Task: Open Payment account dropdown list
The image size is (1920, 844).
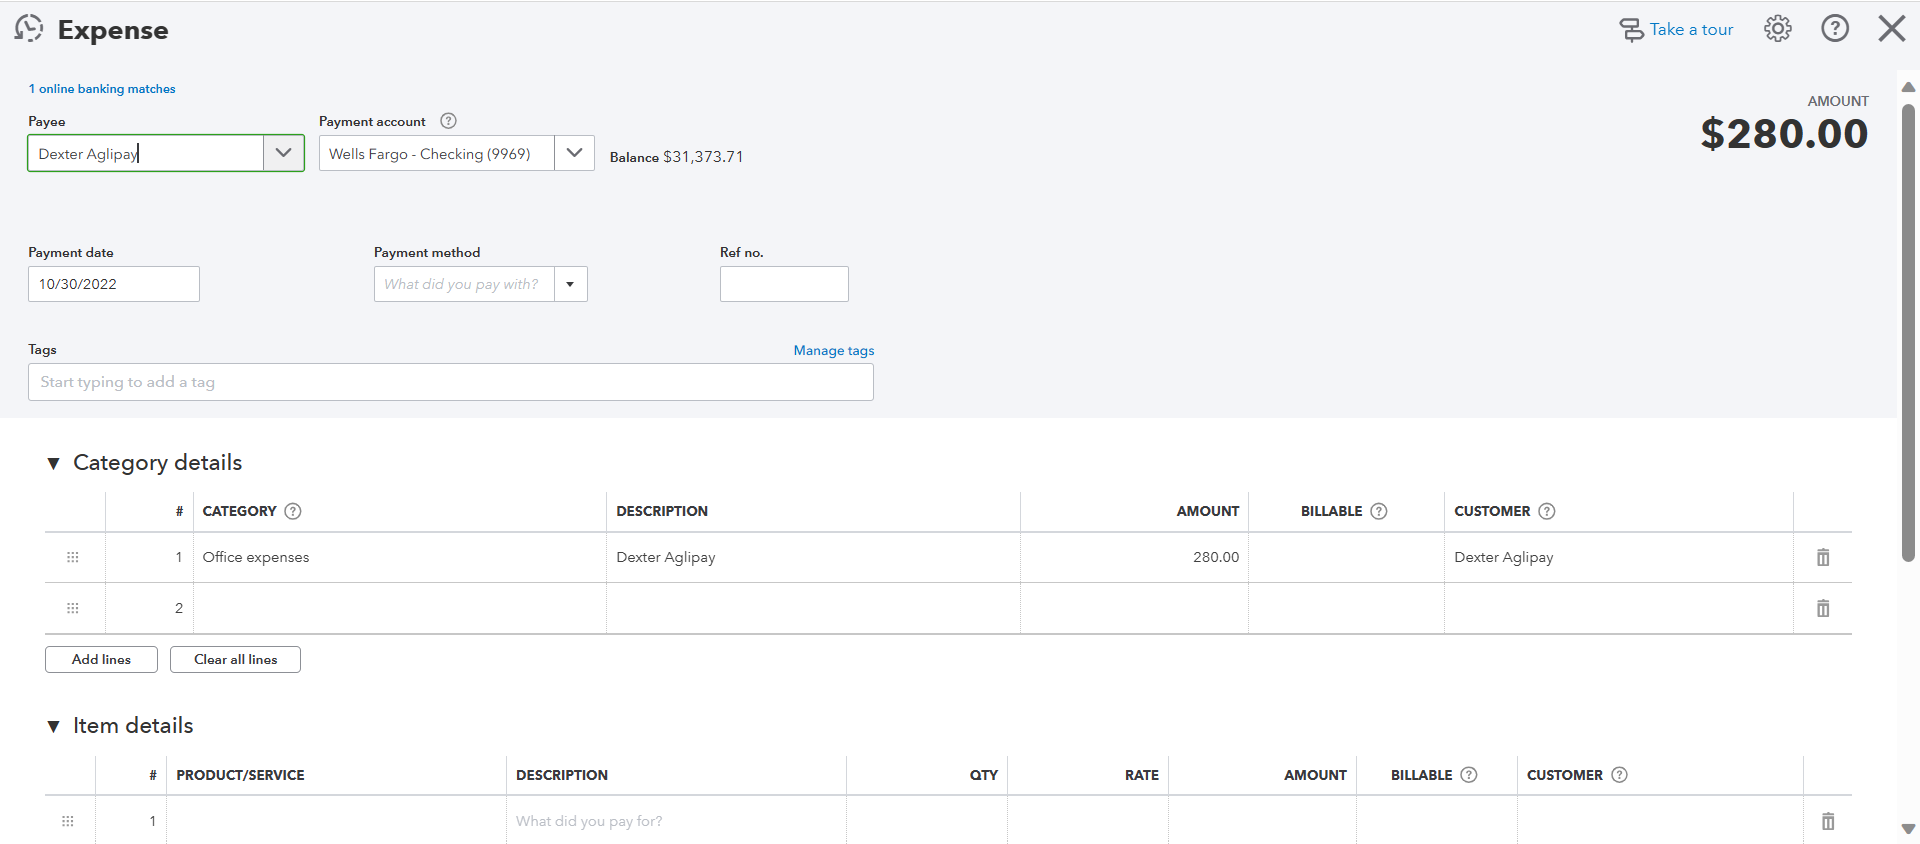Action: pos(574,153)
